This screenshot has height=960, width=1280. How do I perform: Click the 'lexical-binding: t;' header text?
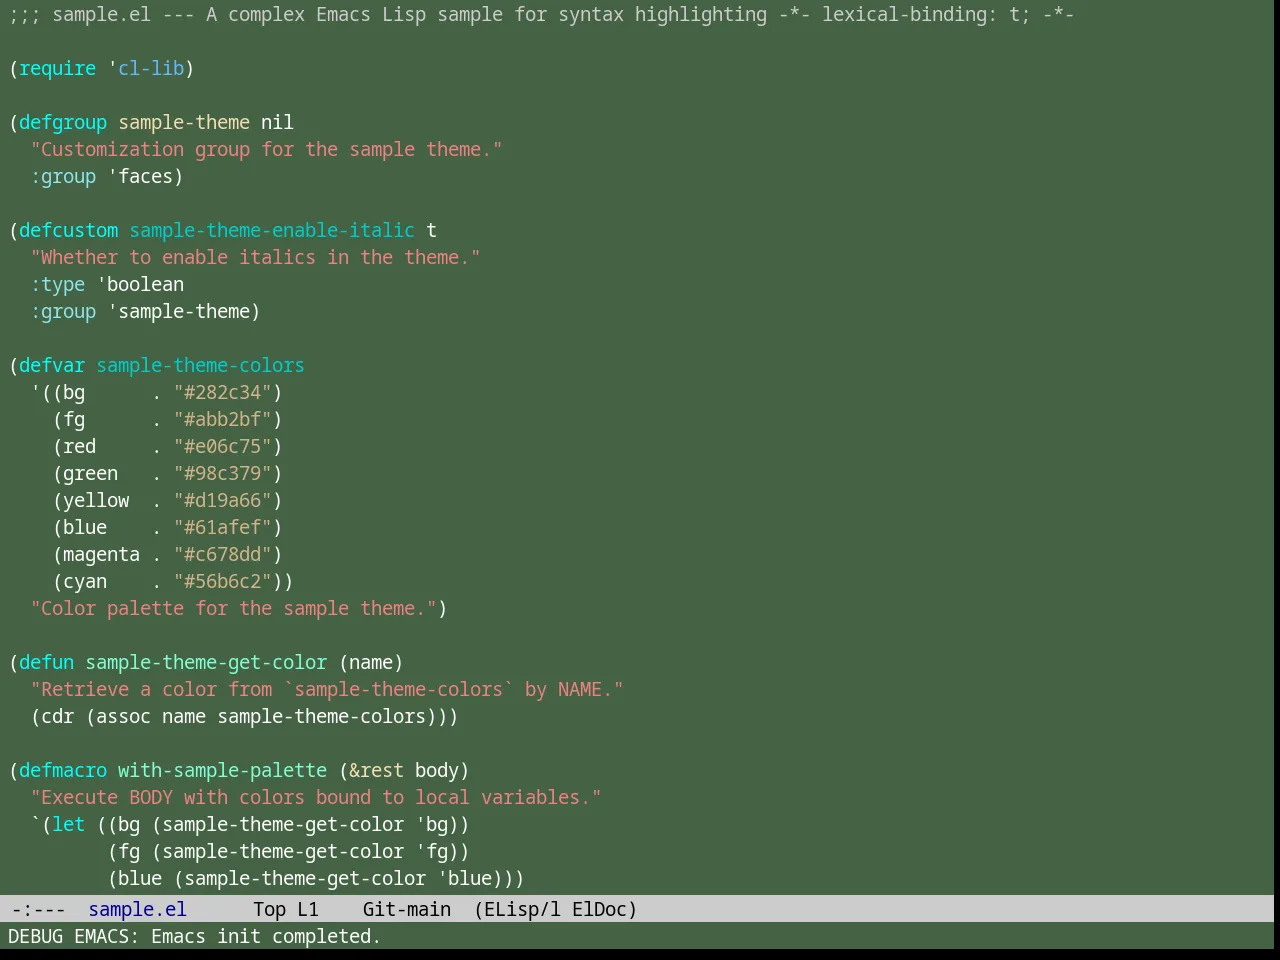926,14
